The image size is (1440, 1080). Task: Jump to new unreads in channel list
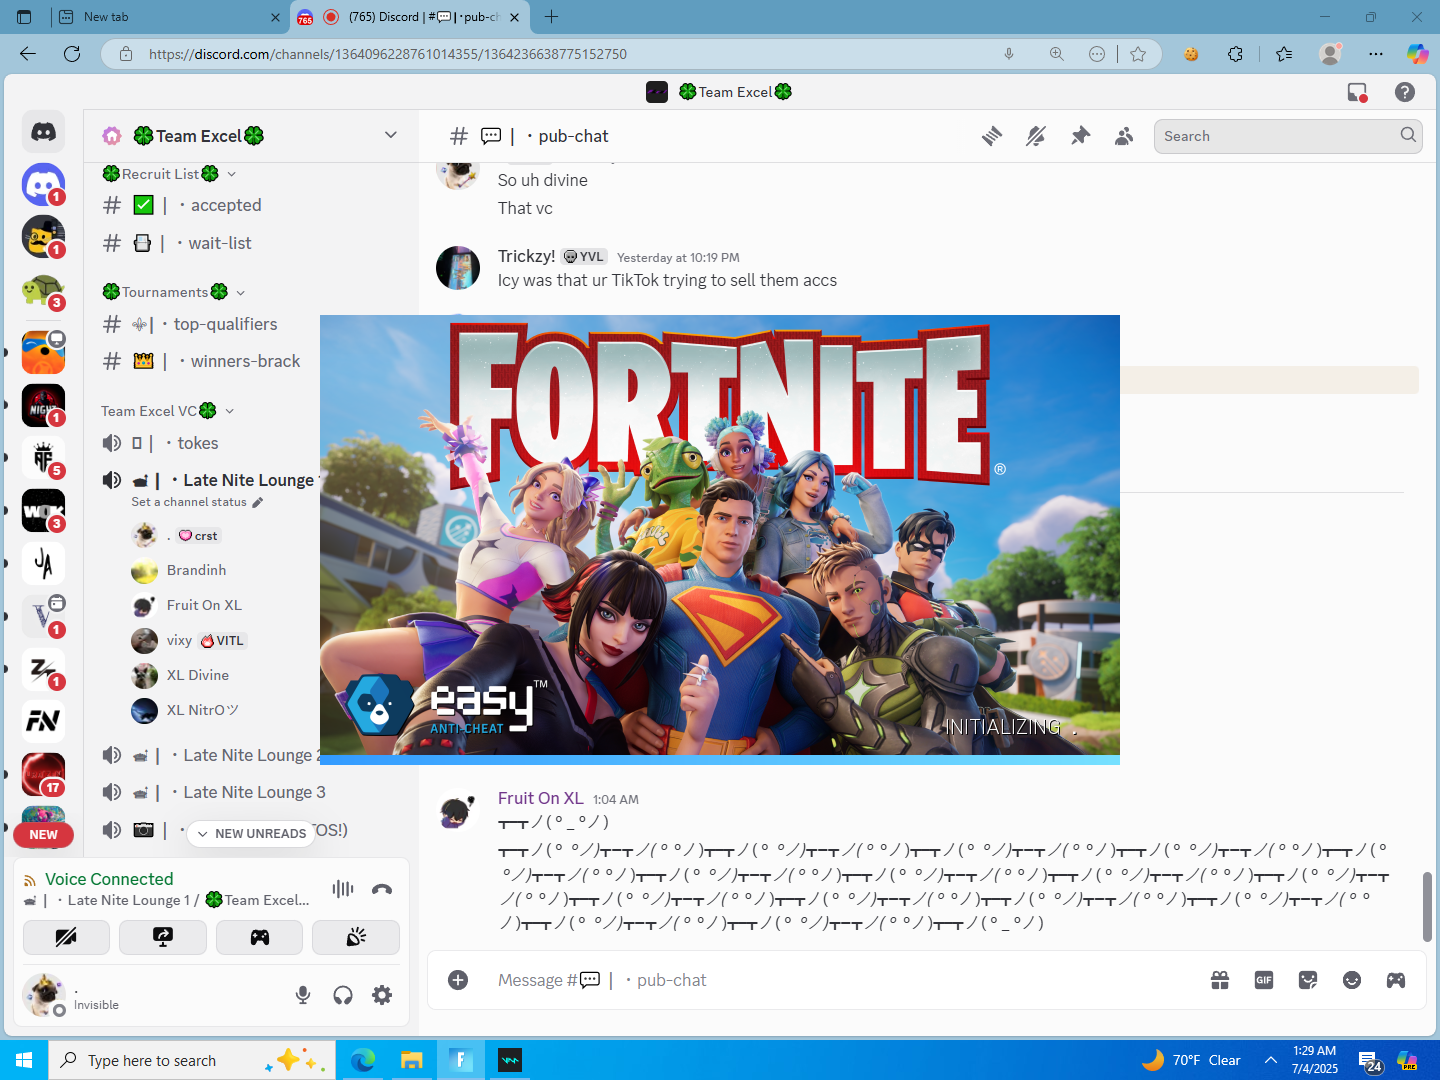coord(251,833)
